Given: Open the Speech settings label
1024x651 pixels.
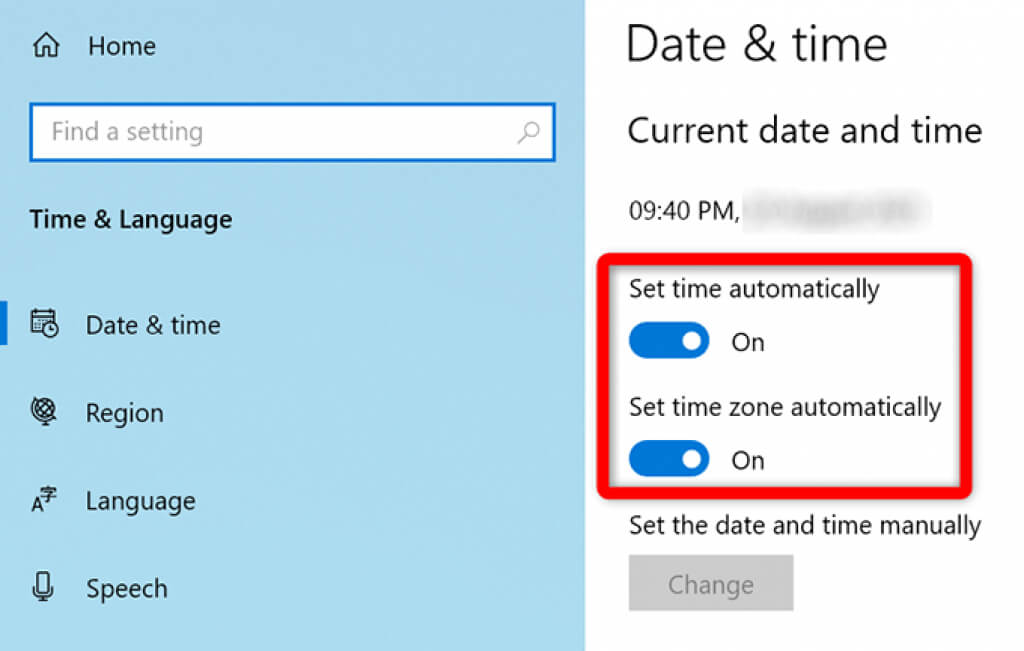Looking at the screenshot, I should coord(127,589).
